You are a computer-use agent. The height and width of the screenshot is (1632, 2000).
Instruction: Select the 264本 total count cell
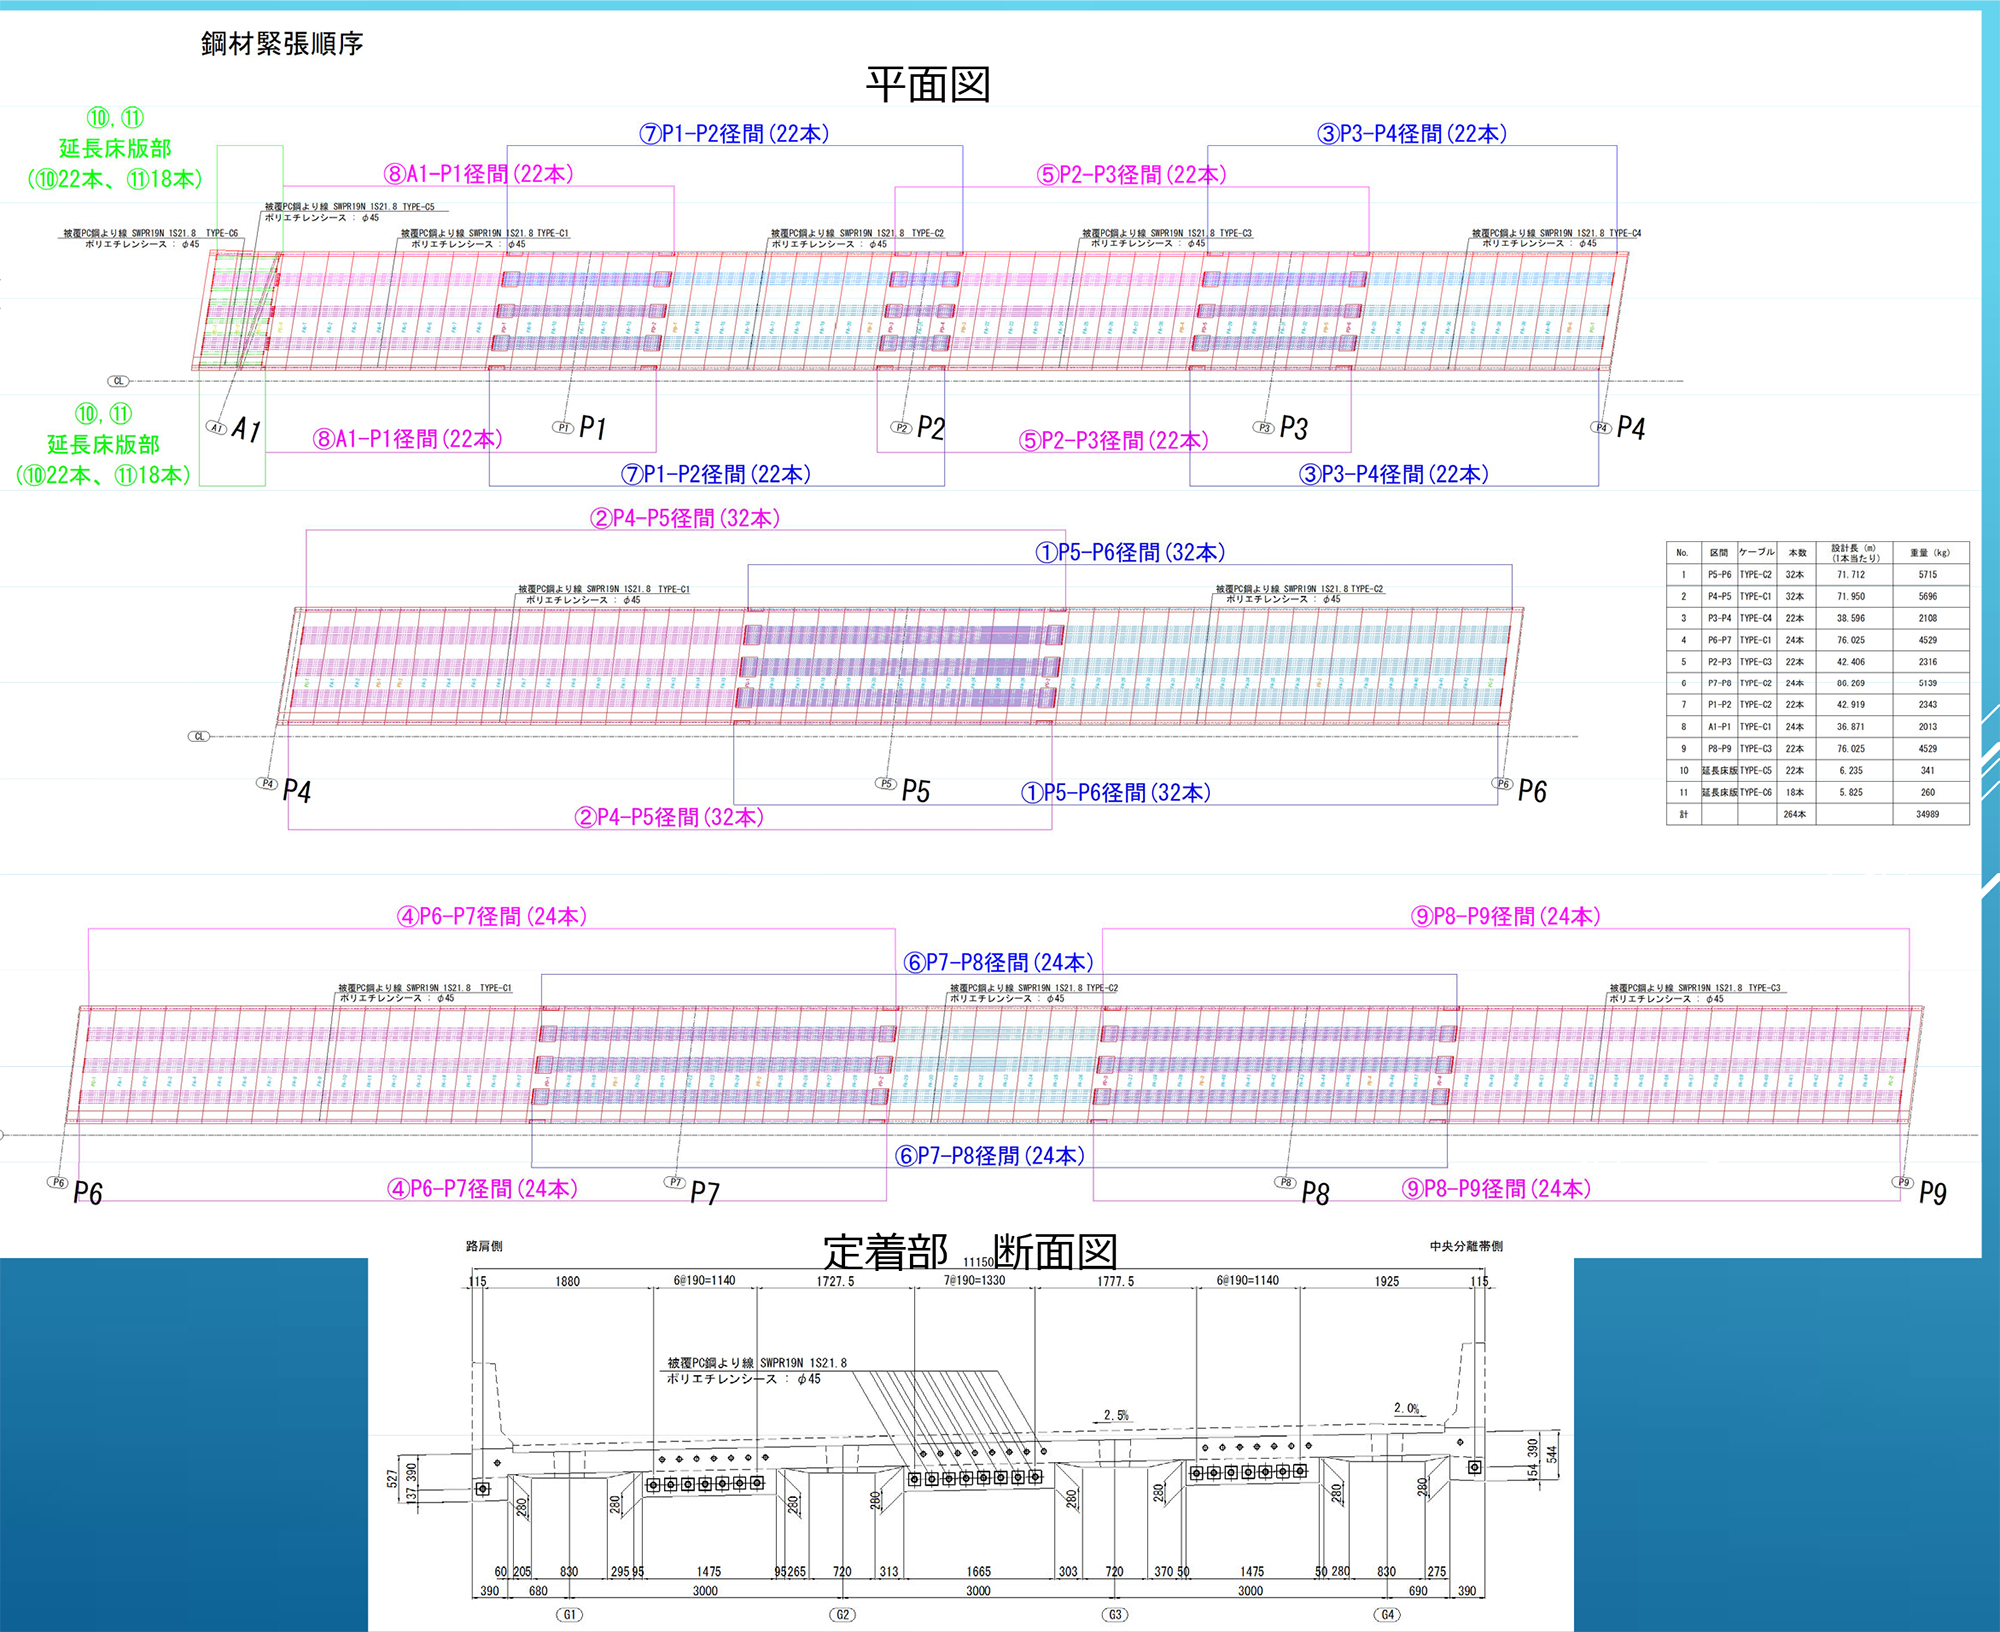(x=1795, y=814)
